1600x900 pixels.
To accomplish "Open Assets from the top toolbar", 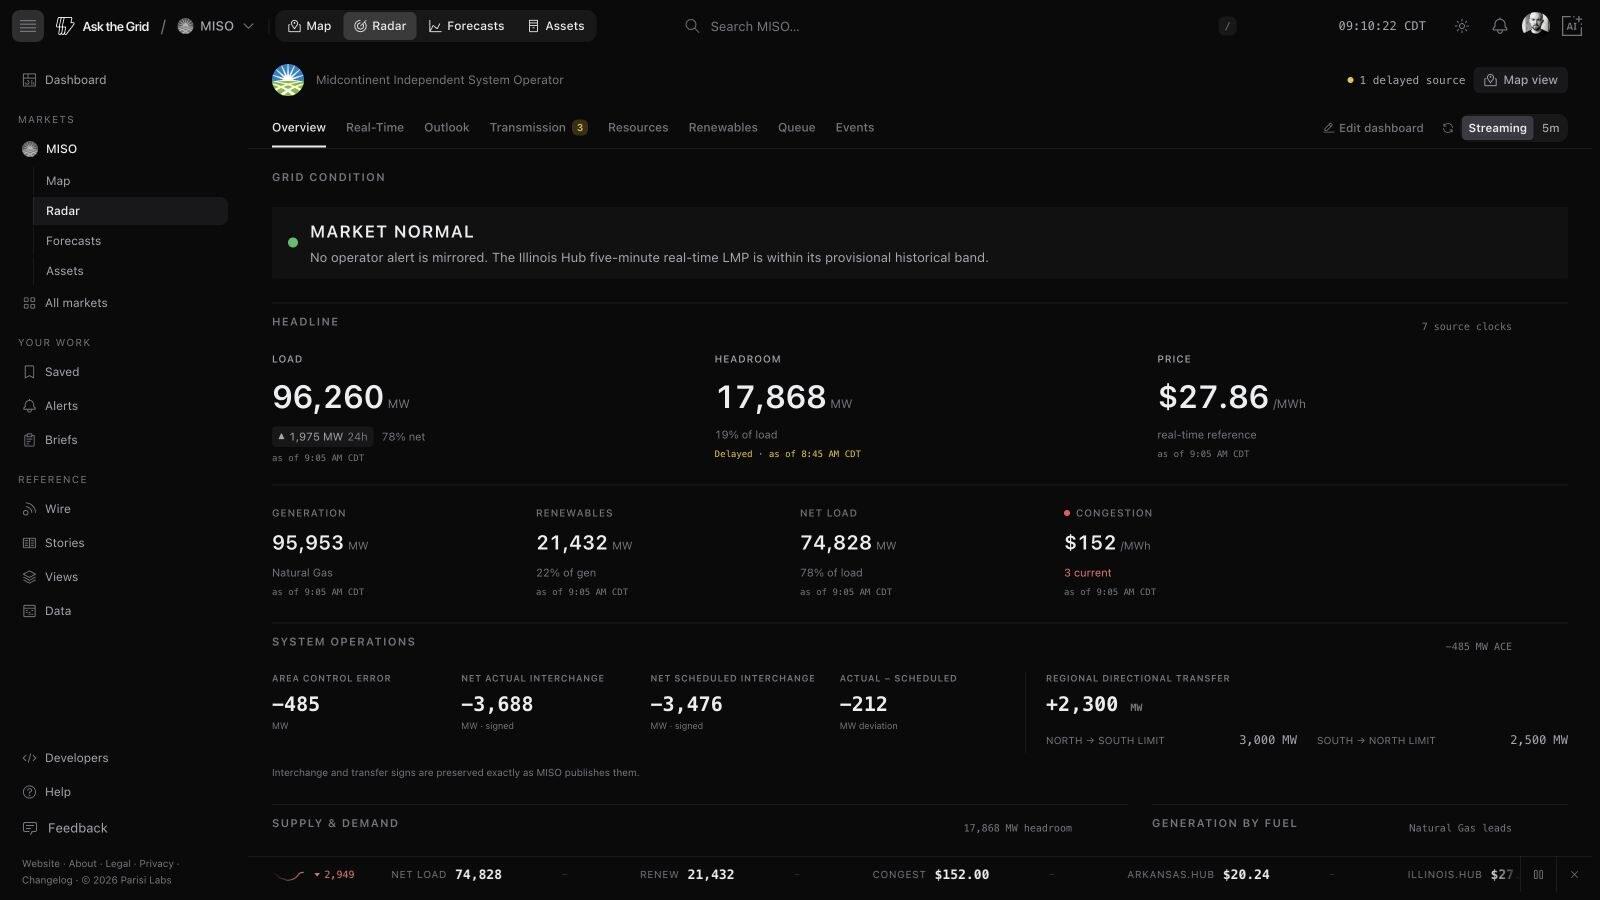I will 556,26.
